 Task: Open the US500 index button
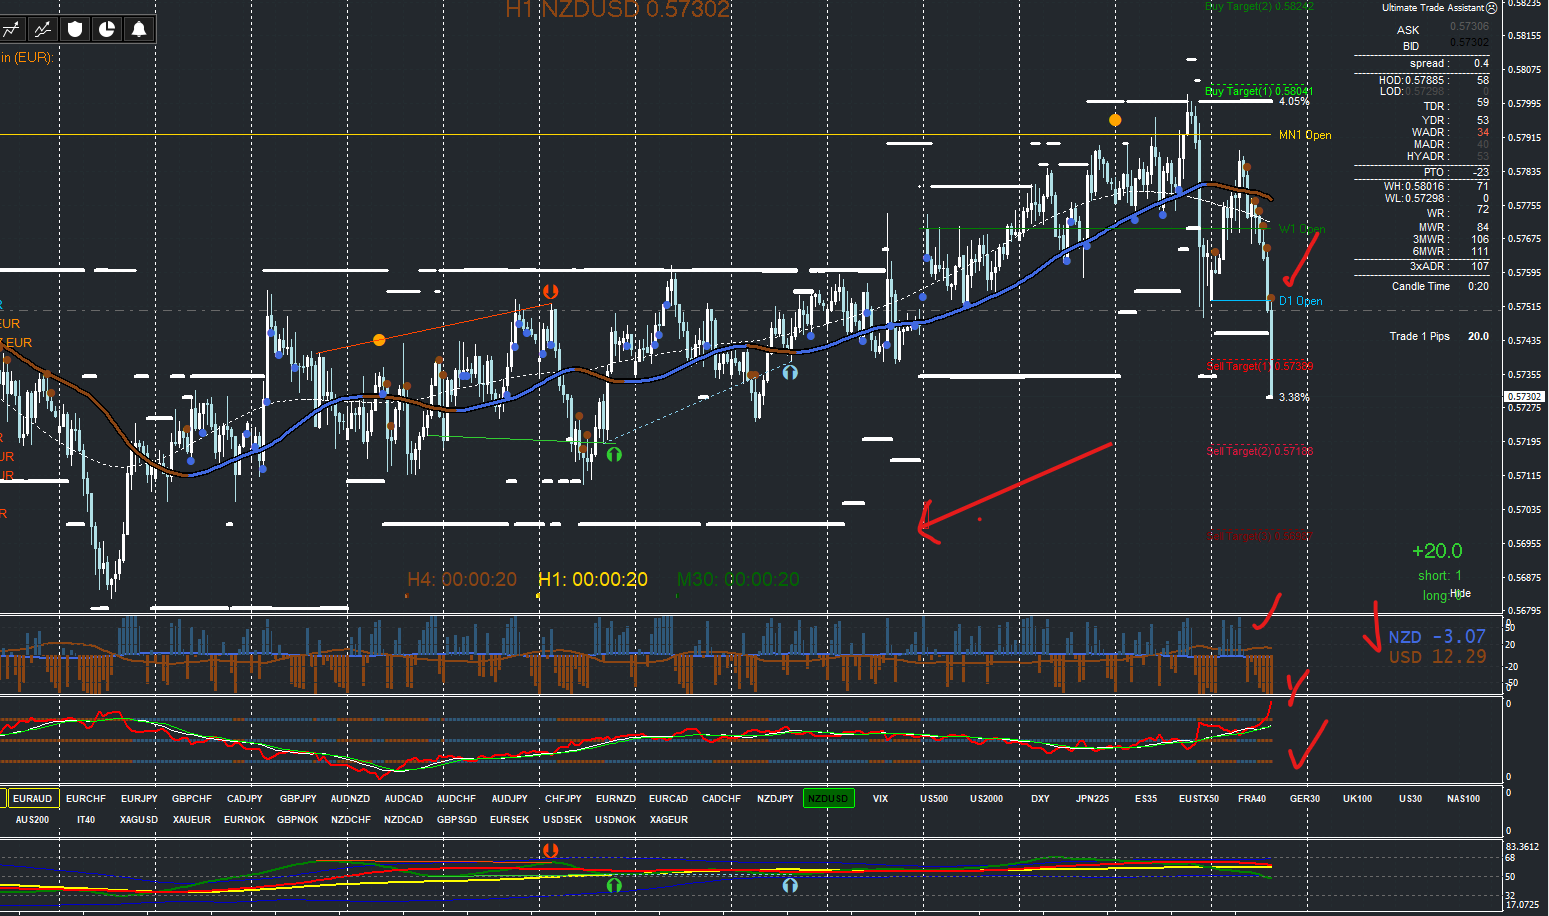click(934, 798)
